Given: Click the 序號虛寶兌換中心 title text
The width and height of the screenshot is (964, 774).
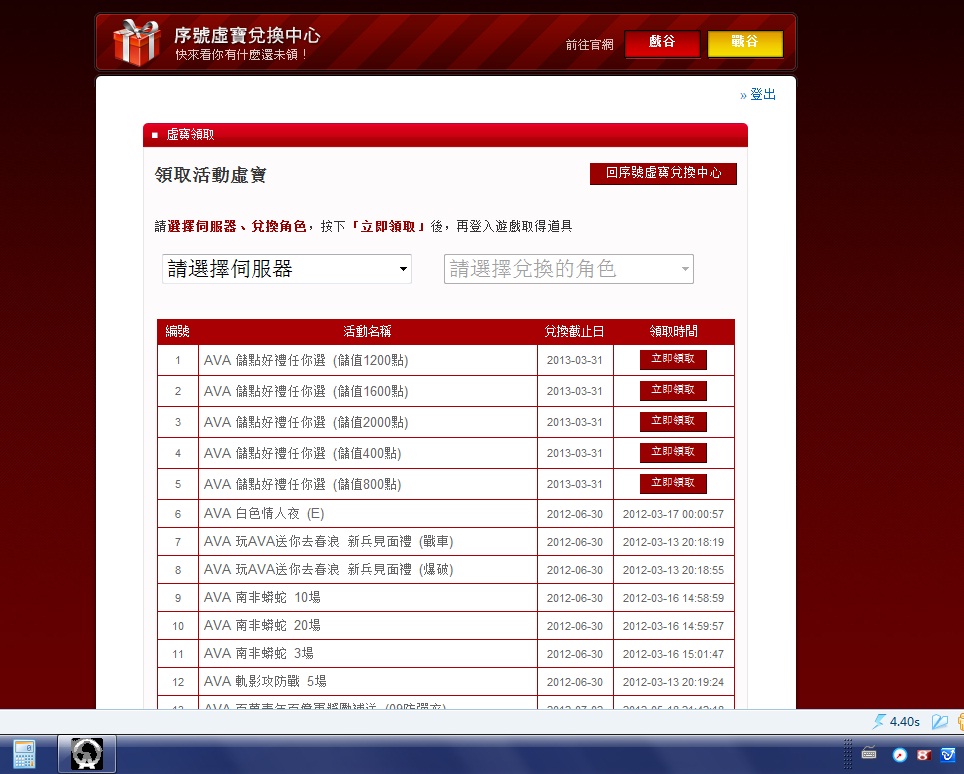Looking at the screenshot, I should 247,35.
